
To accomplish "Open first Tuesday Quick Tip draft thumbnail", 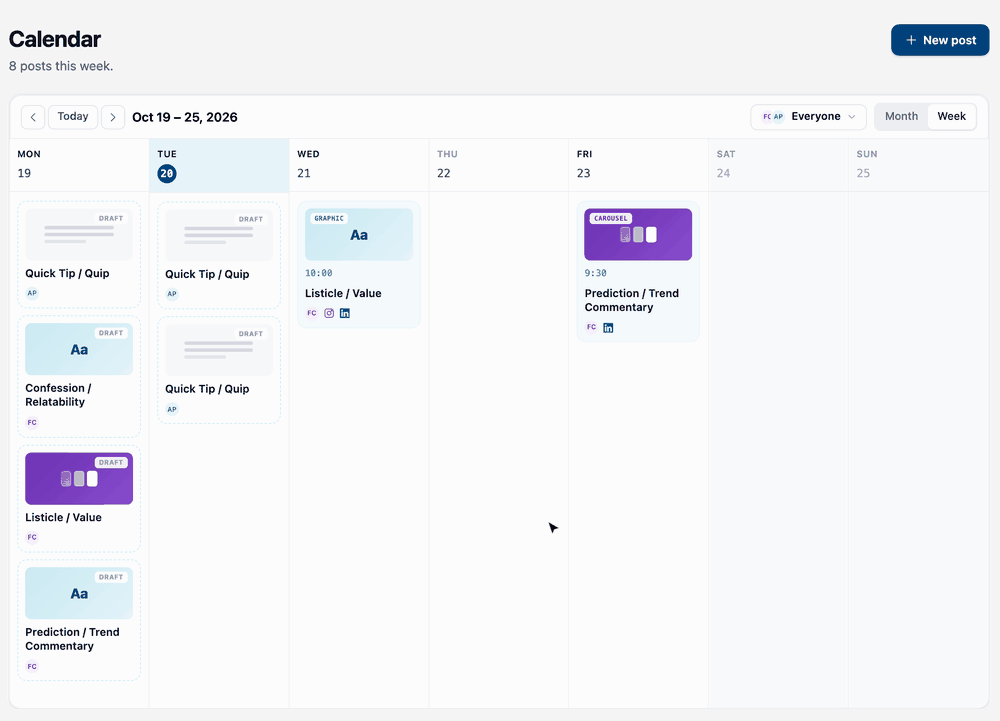I will tap(219, 235).
